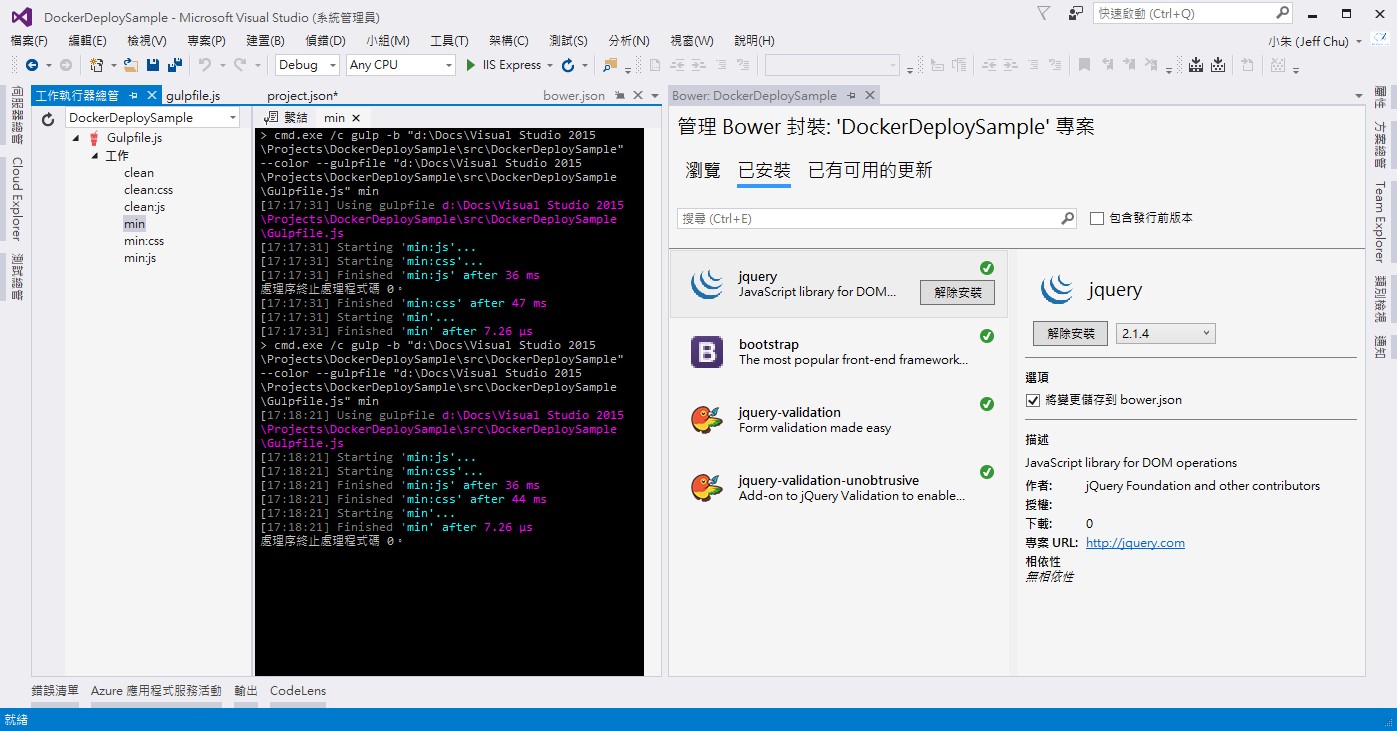
Task: Open the 建置(B) menu
Action: coord(265,41)
